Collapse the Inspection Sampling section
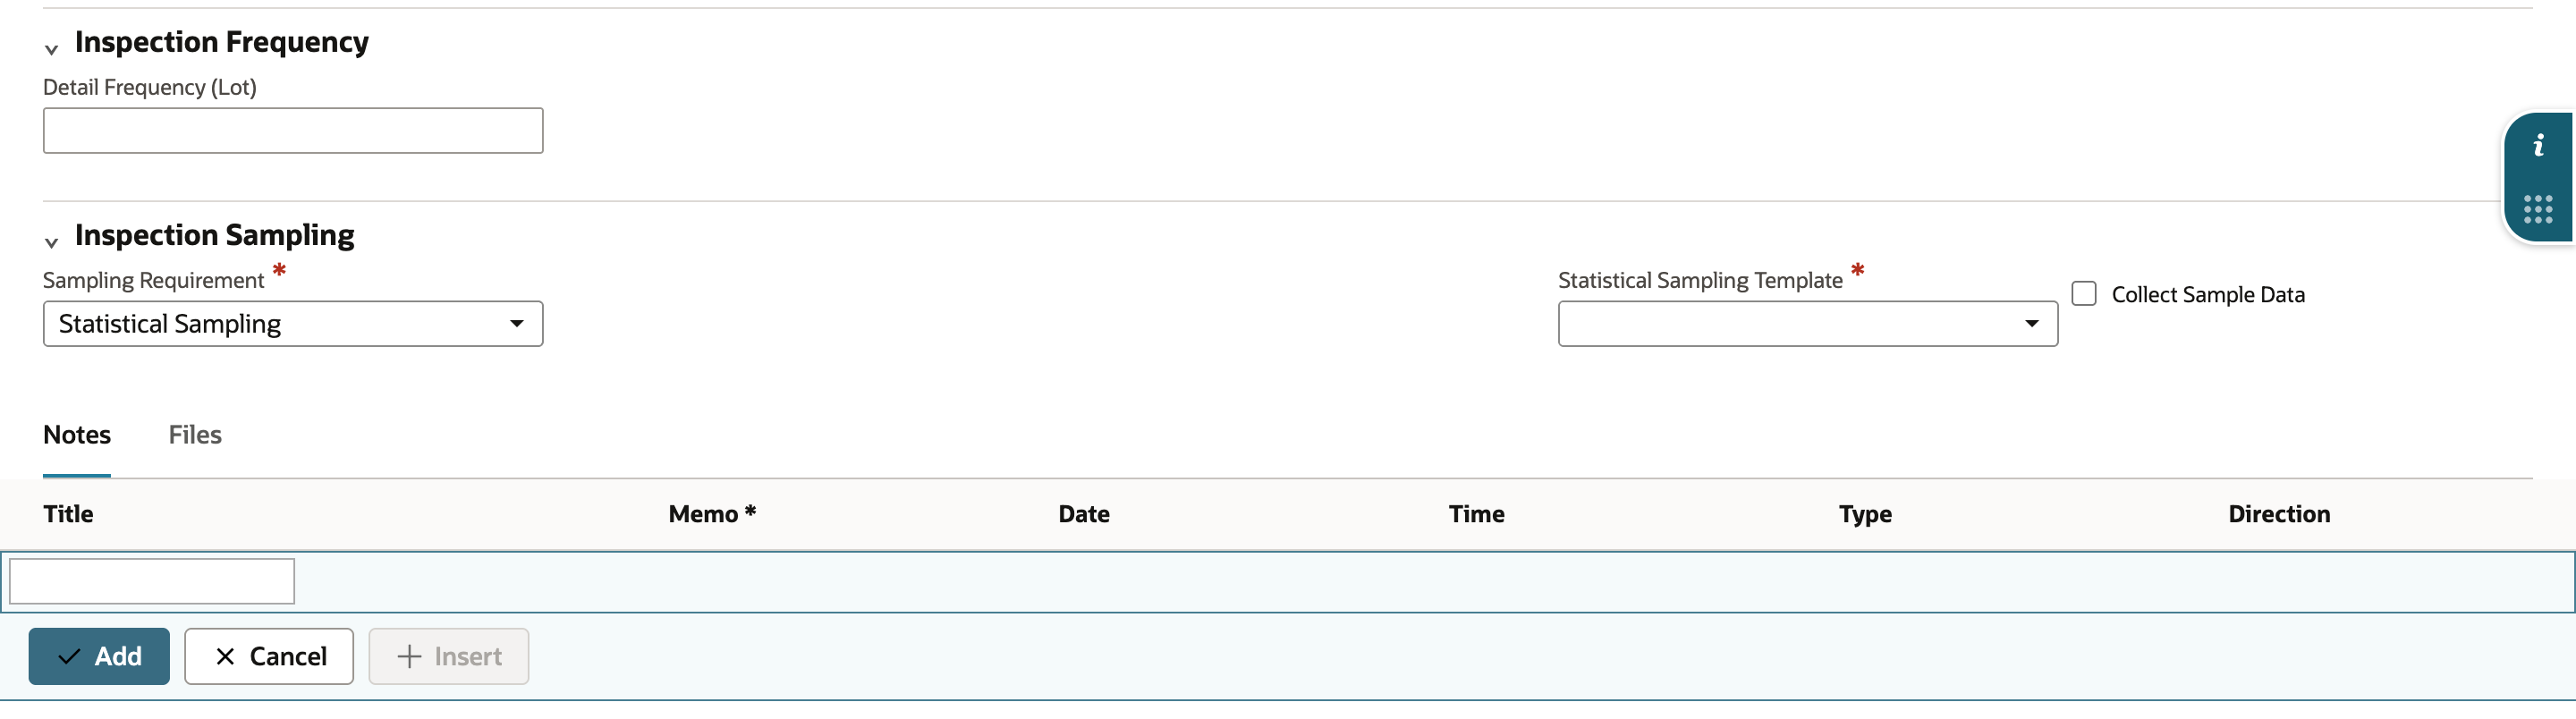 pyautogui.click(x=52, y=242)
